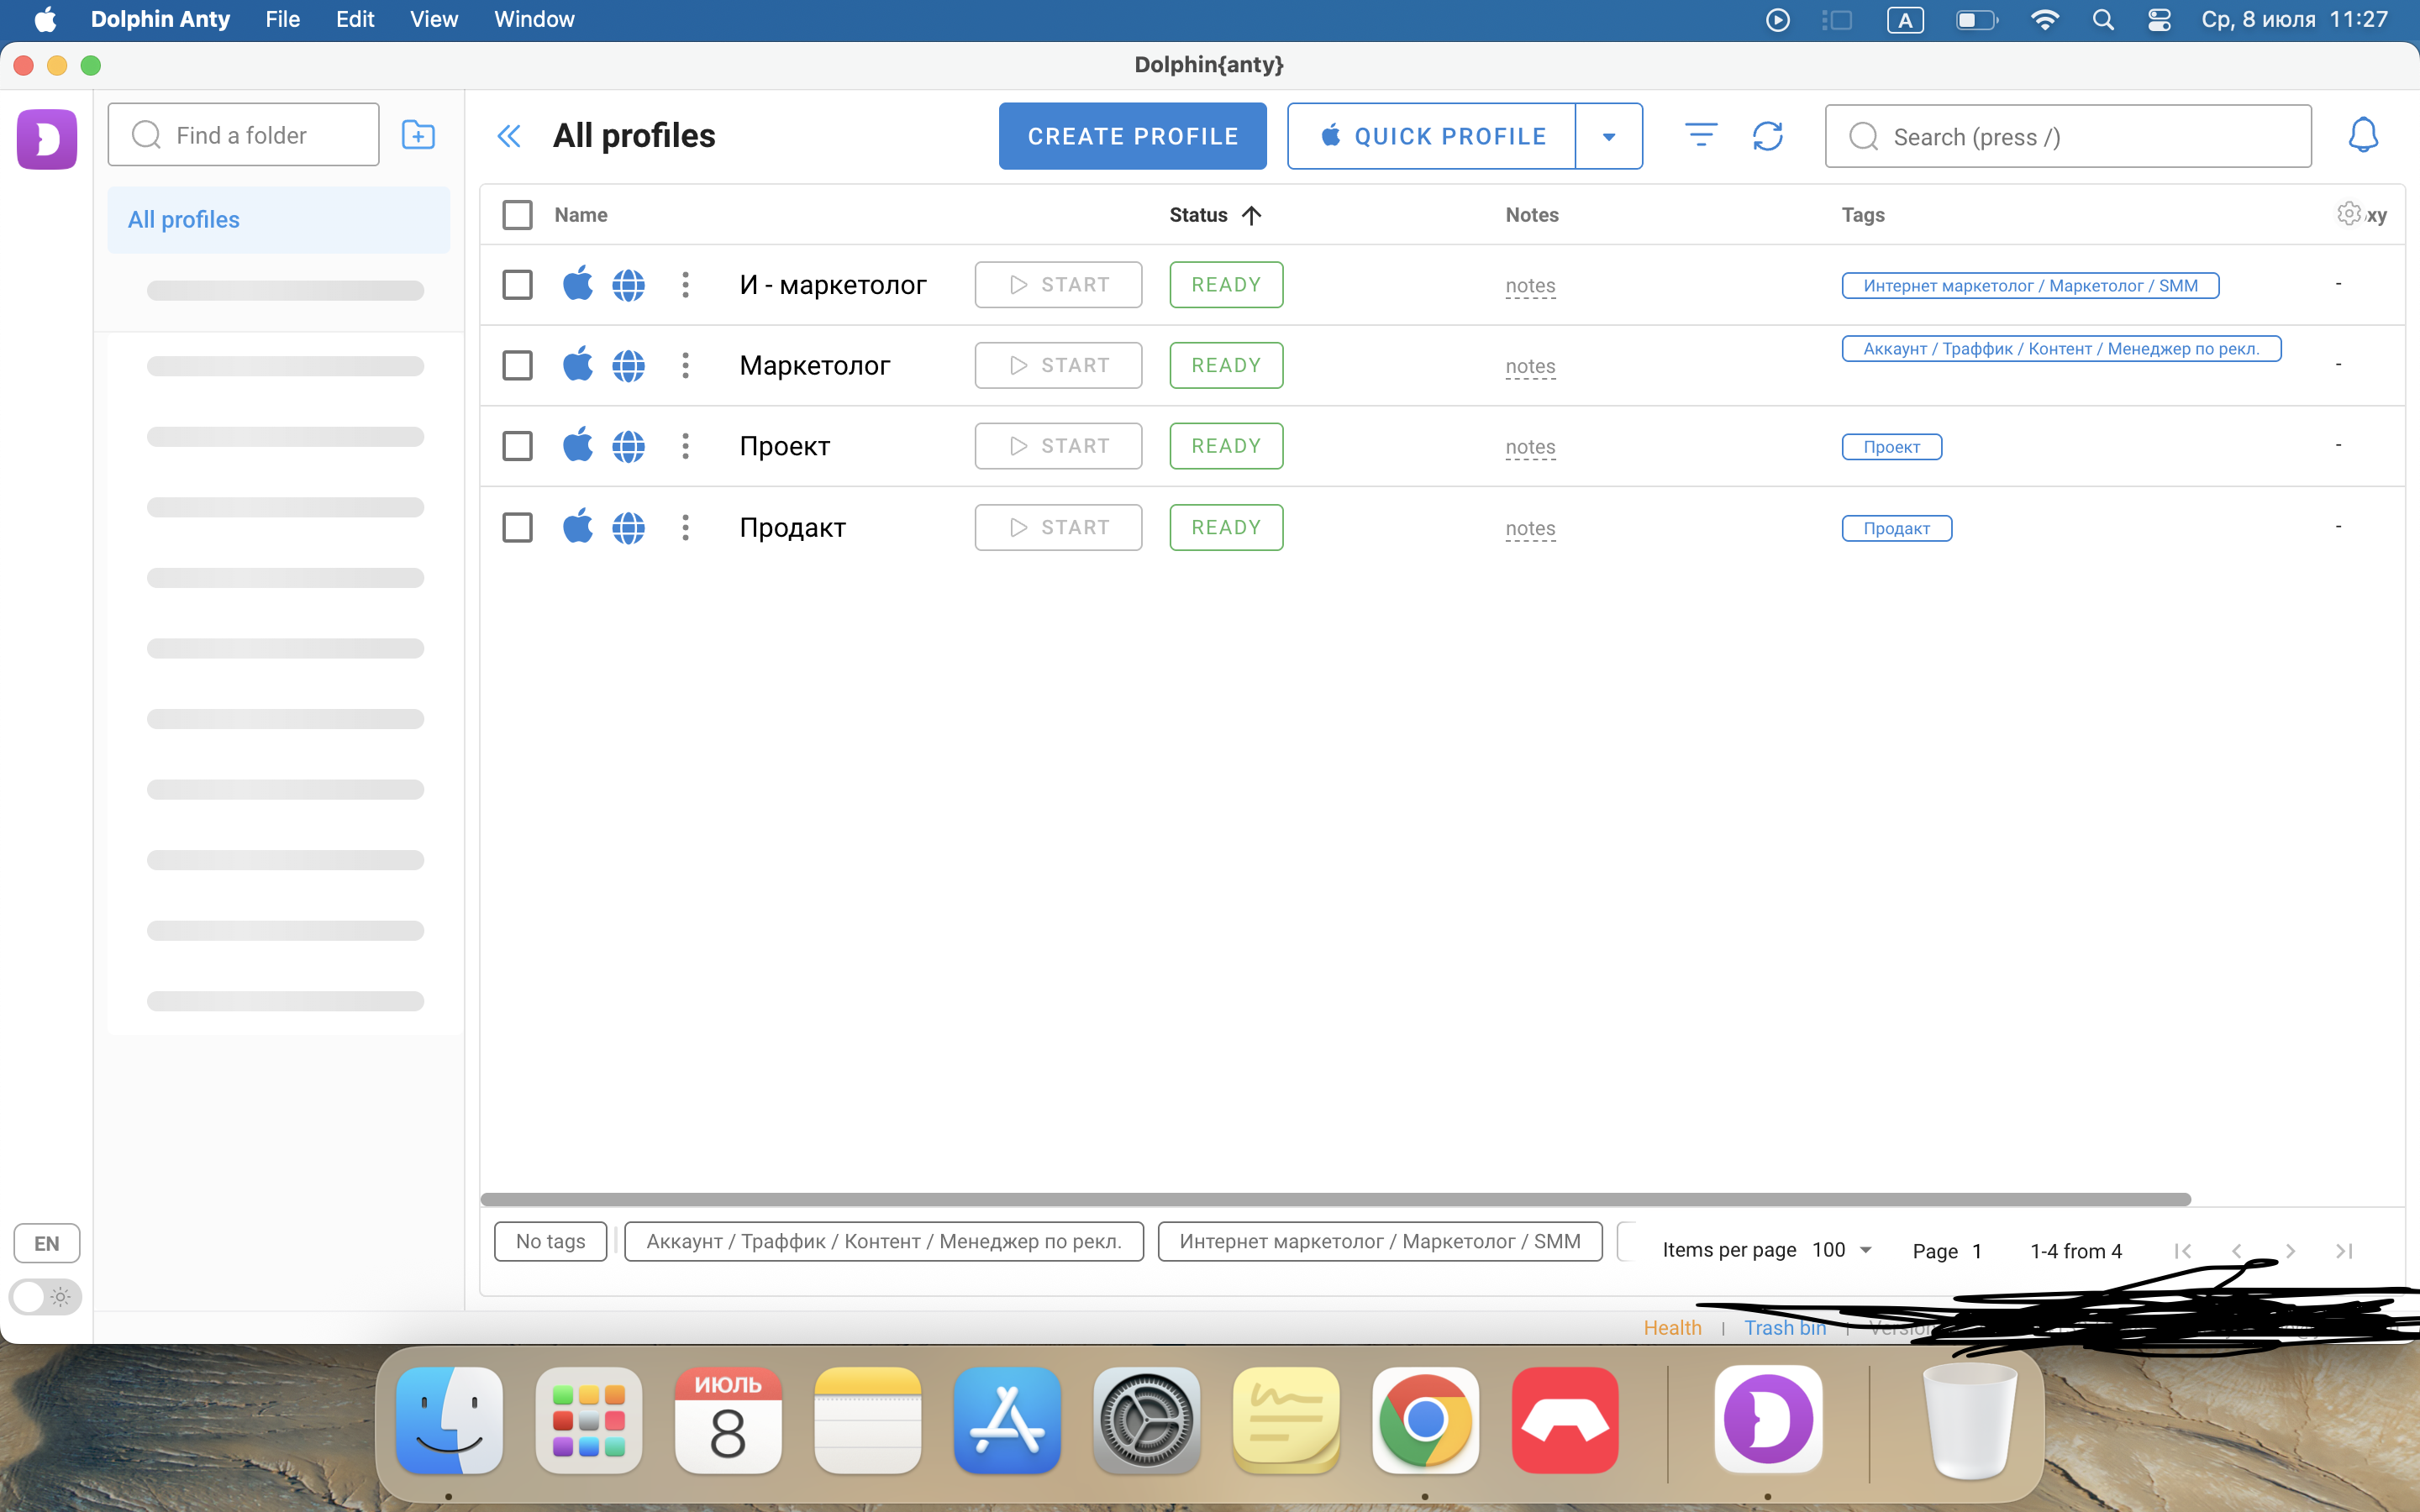Viewport: 2420px width, 1512px height.
Task: Click the CREATE PROFILE button
Action: coord(1133,136)
